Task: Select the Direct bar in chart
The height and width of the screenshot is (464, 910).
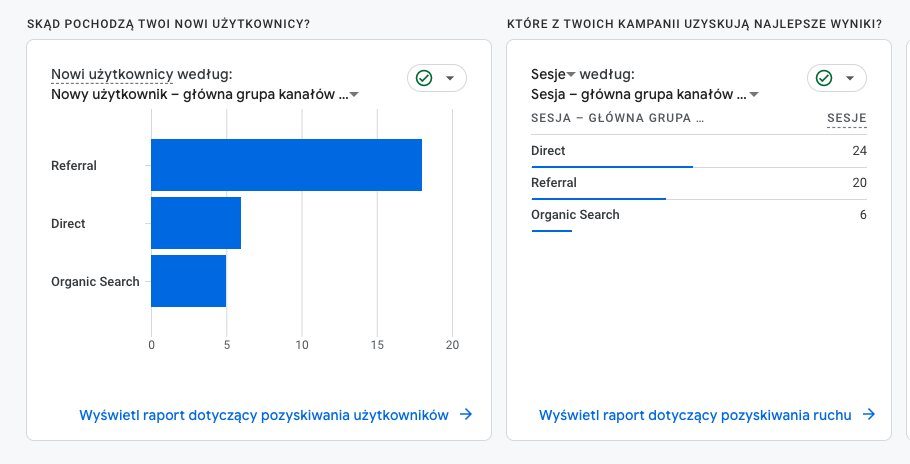Action: tap(196, 223)
